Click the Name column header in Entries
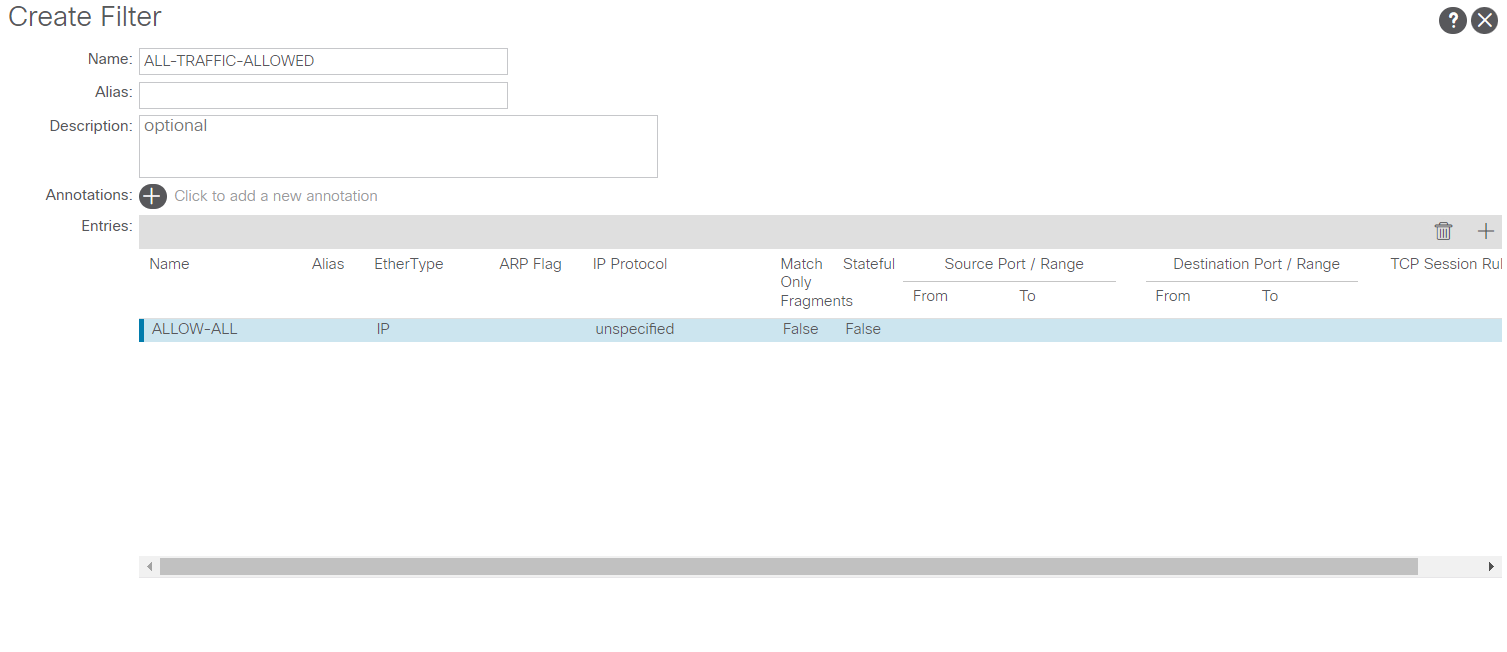This screenshot has width=1507, height=652. click(169, 264)
